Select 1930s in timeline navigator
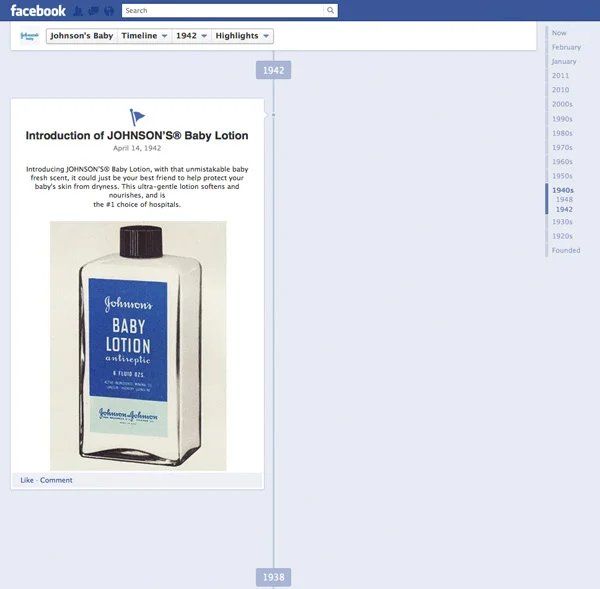 [562, 222]
